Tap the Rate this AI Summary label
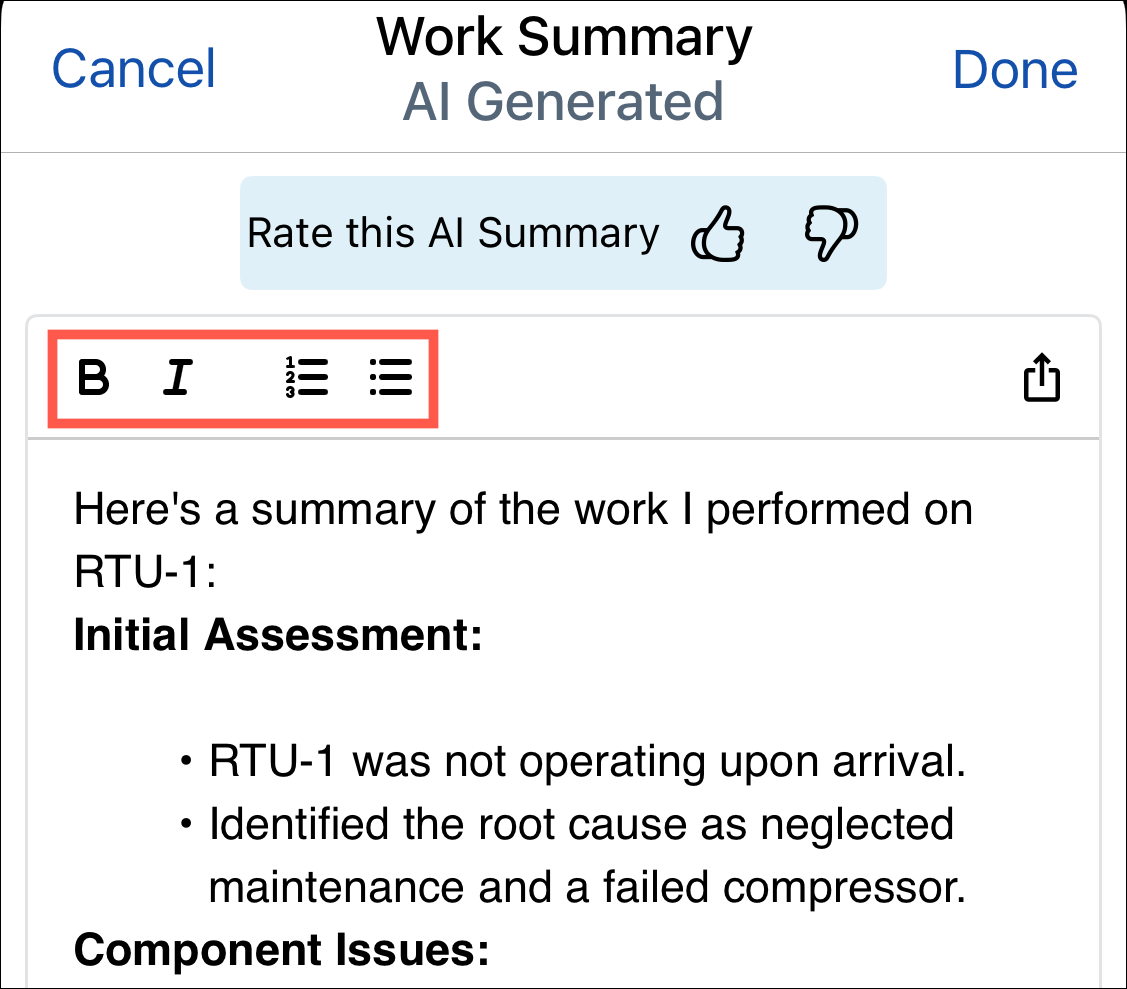Viewport: 1127px width, 989px height. pos(453,233)
